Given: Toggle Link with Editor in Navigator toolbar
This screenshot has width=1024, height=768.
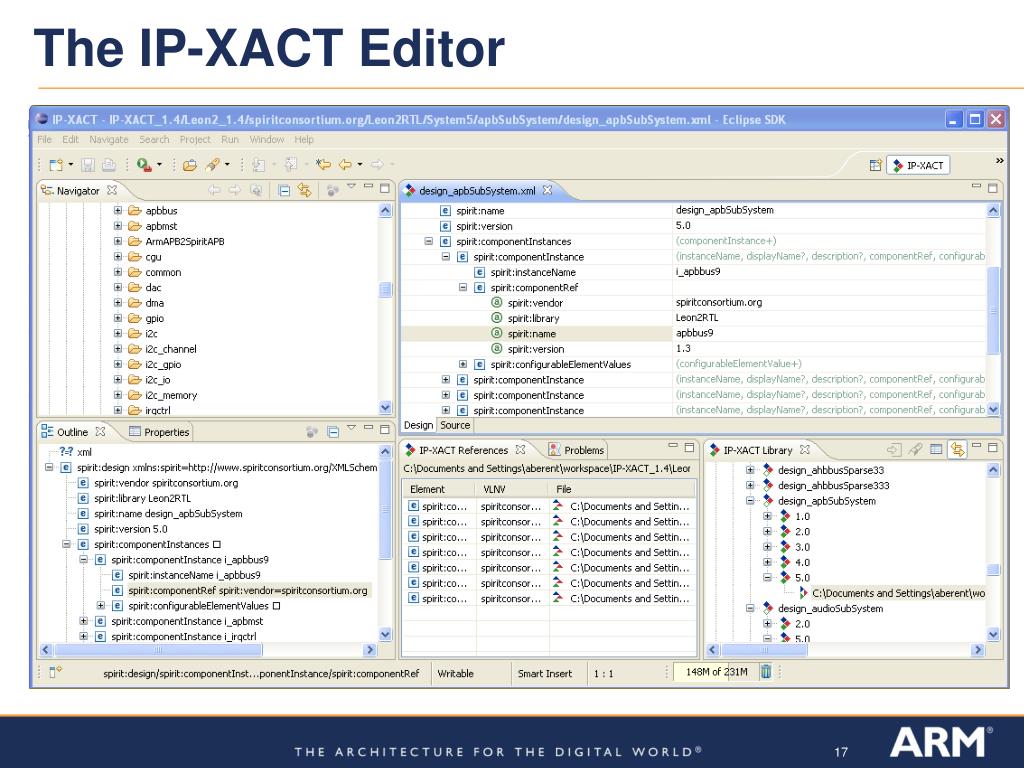Looking at the screenshot, I should (x=304, y=190).
